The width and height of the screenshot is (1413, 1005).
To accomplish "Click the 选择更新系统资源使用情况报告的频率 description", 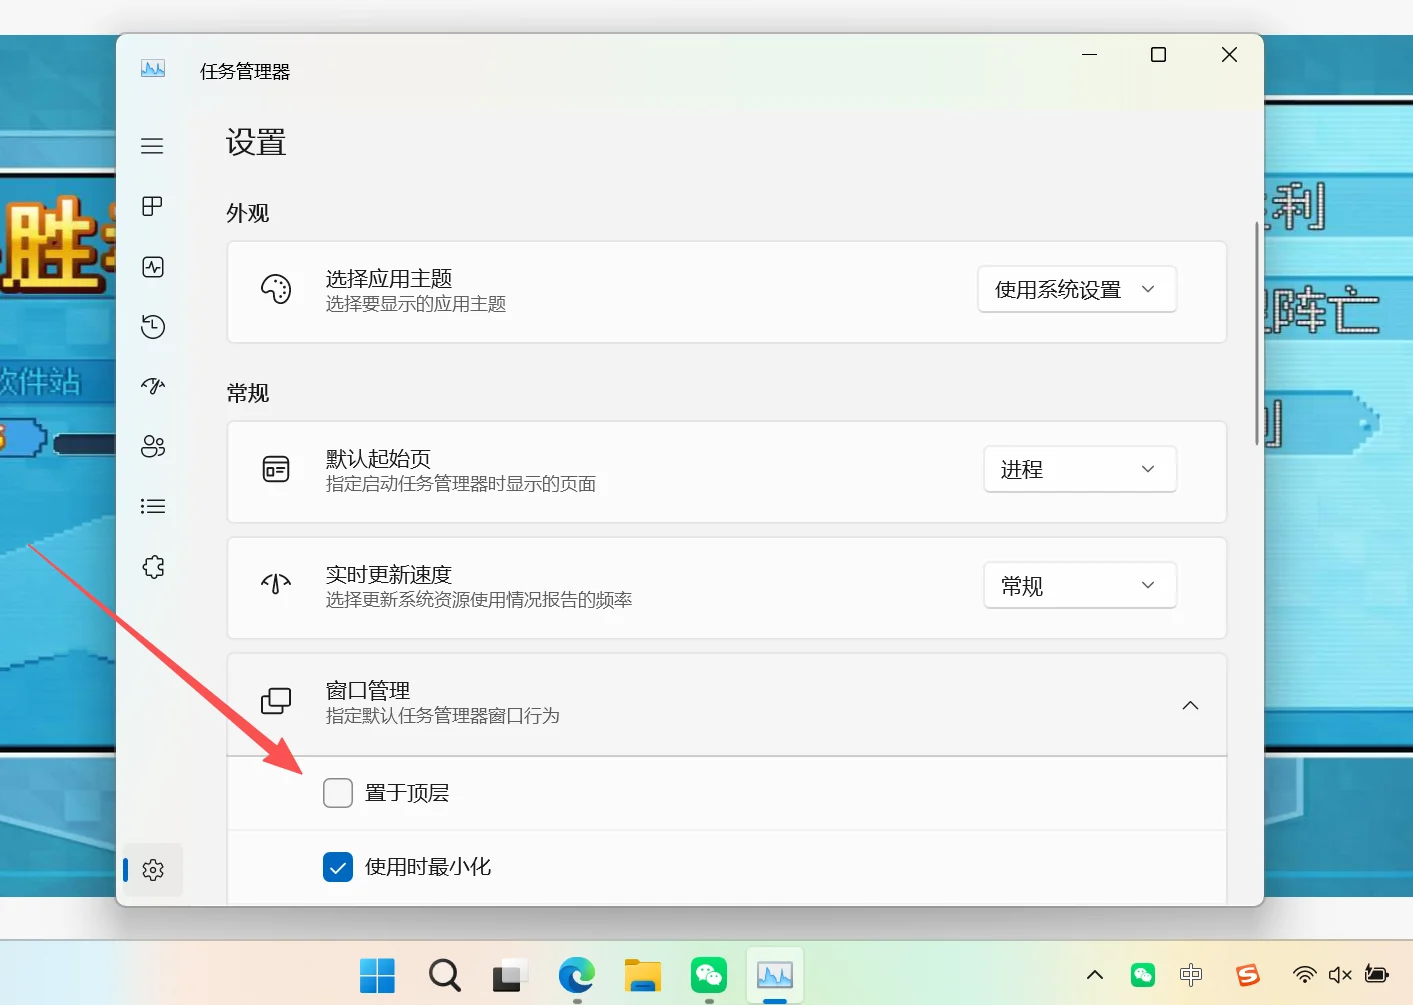I will click(479, 600).
